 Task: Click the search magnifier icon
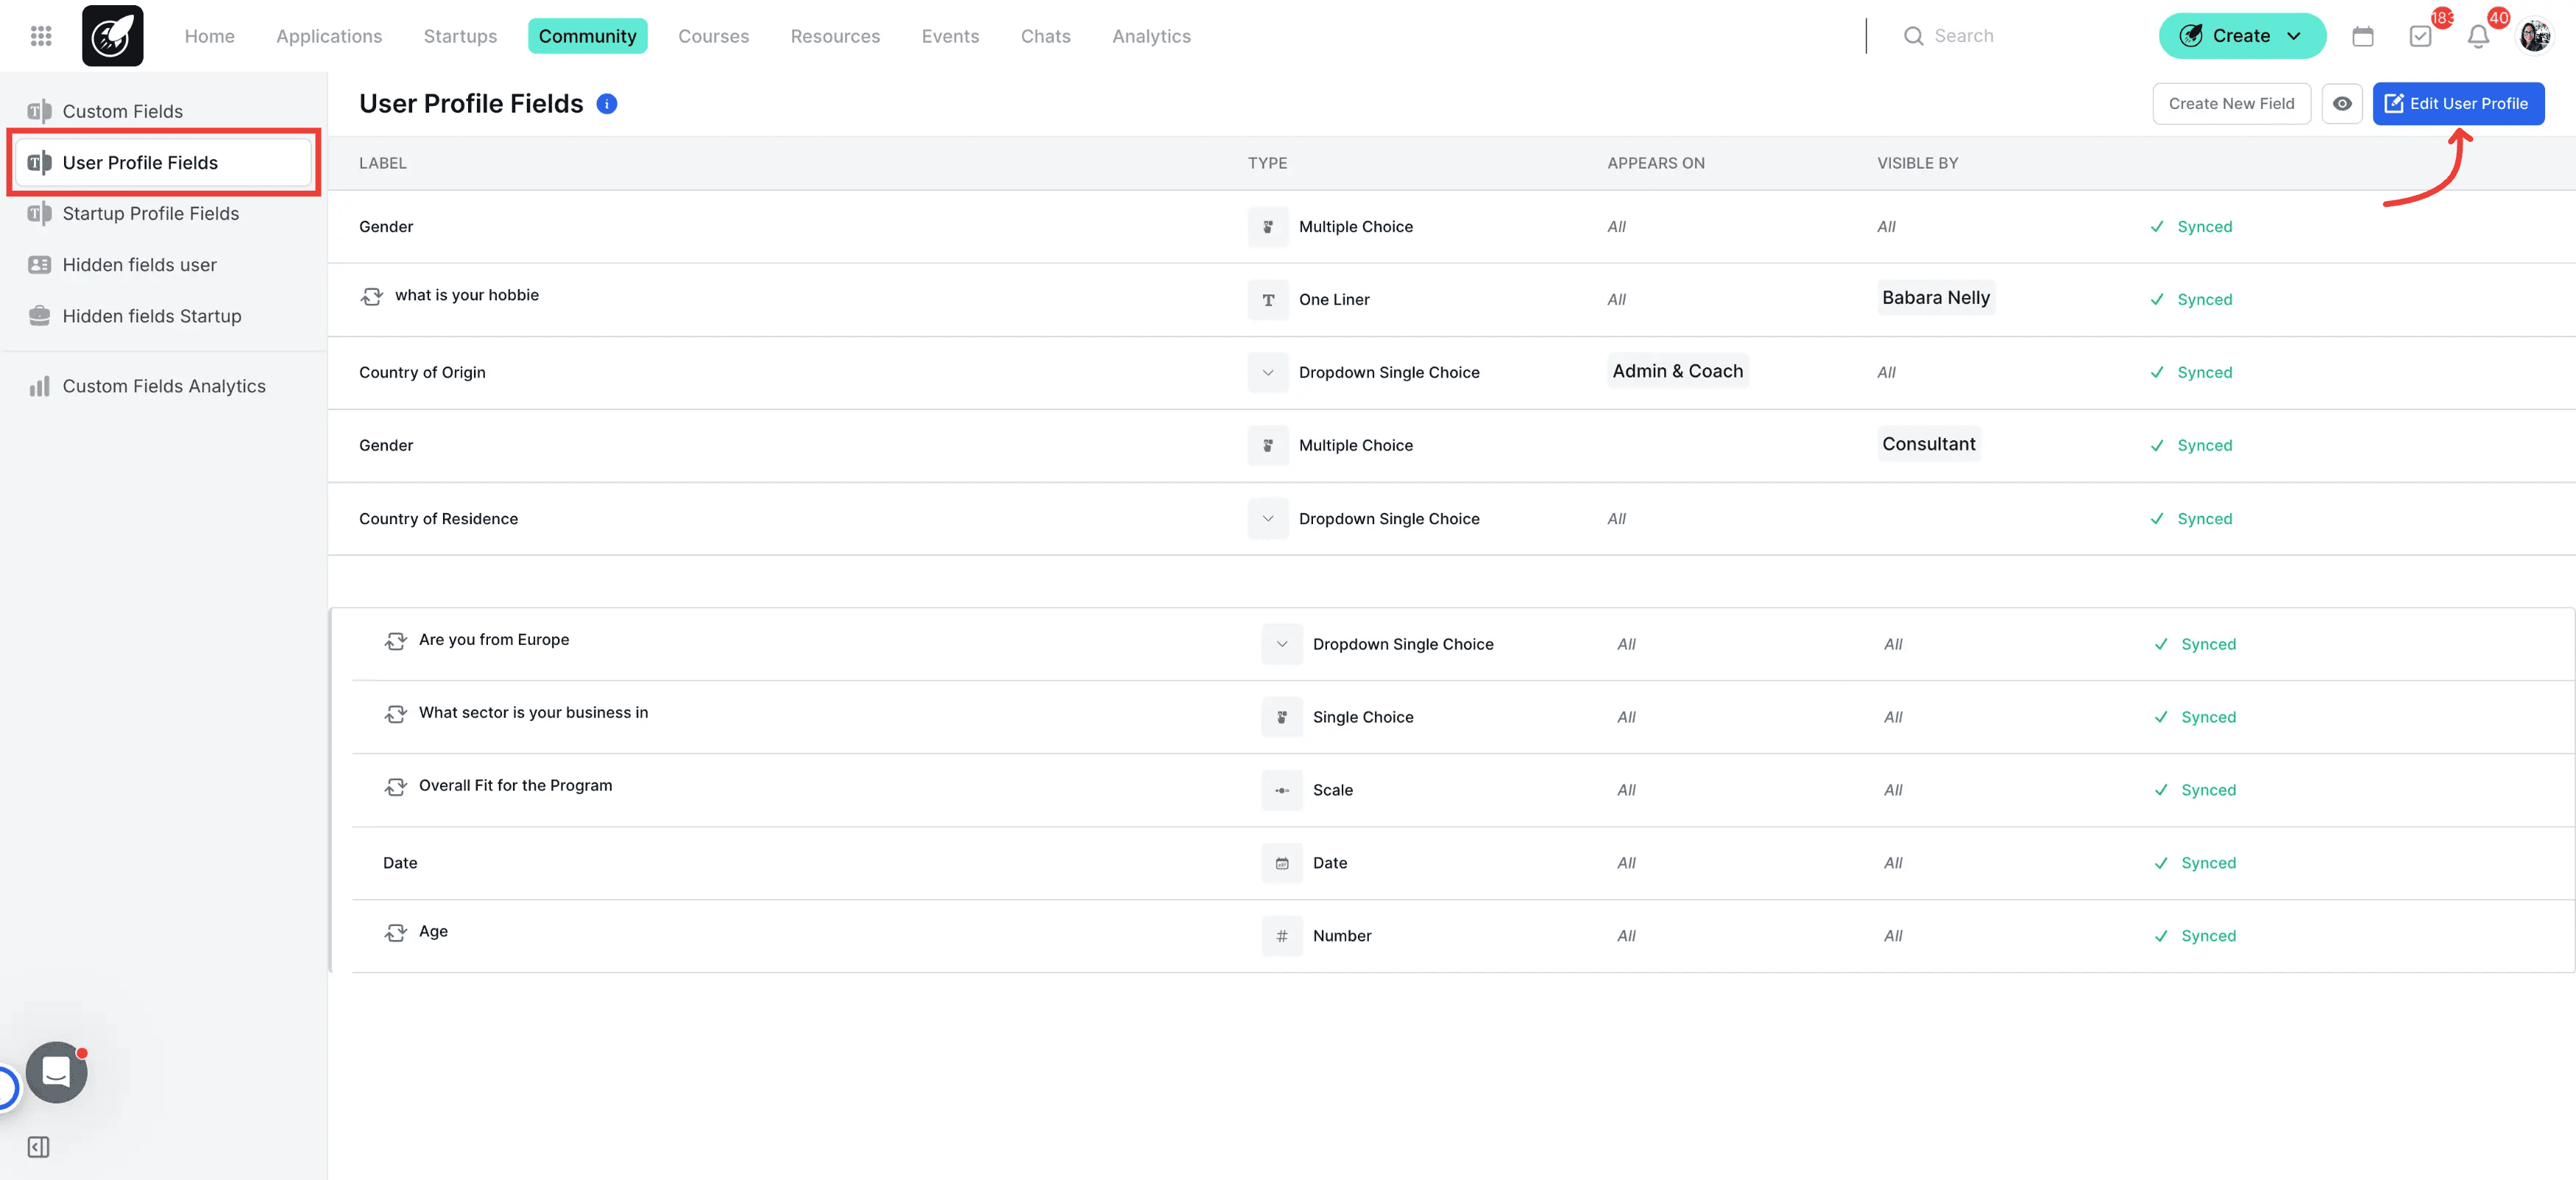pos(1913,36)
